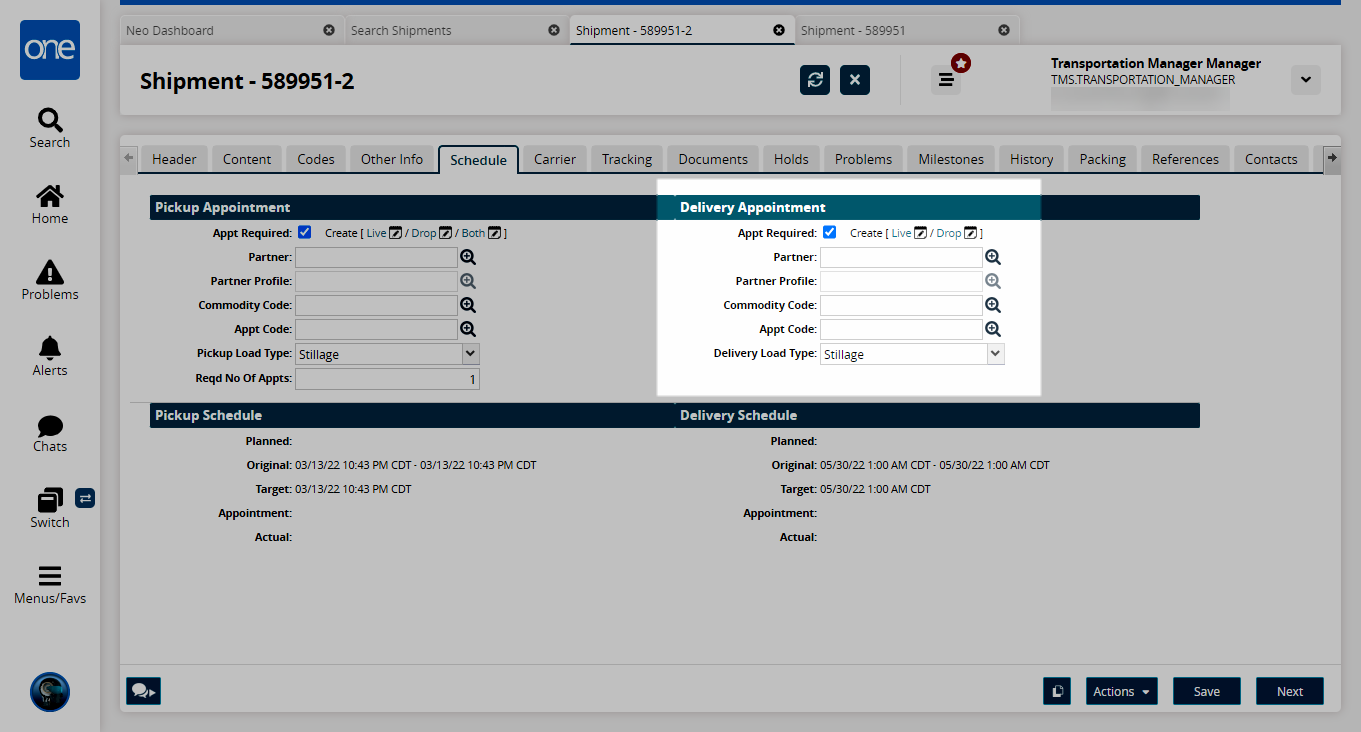Image resolution: width=1361 pixels, height=732 pixels.
Task: Open delivery Commodity Code lookup magnifier
Action: (993, 305)
